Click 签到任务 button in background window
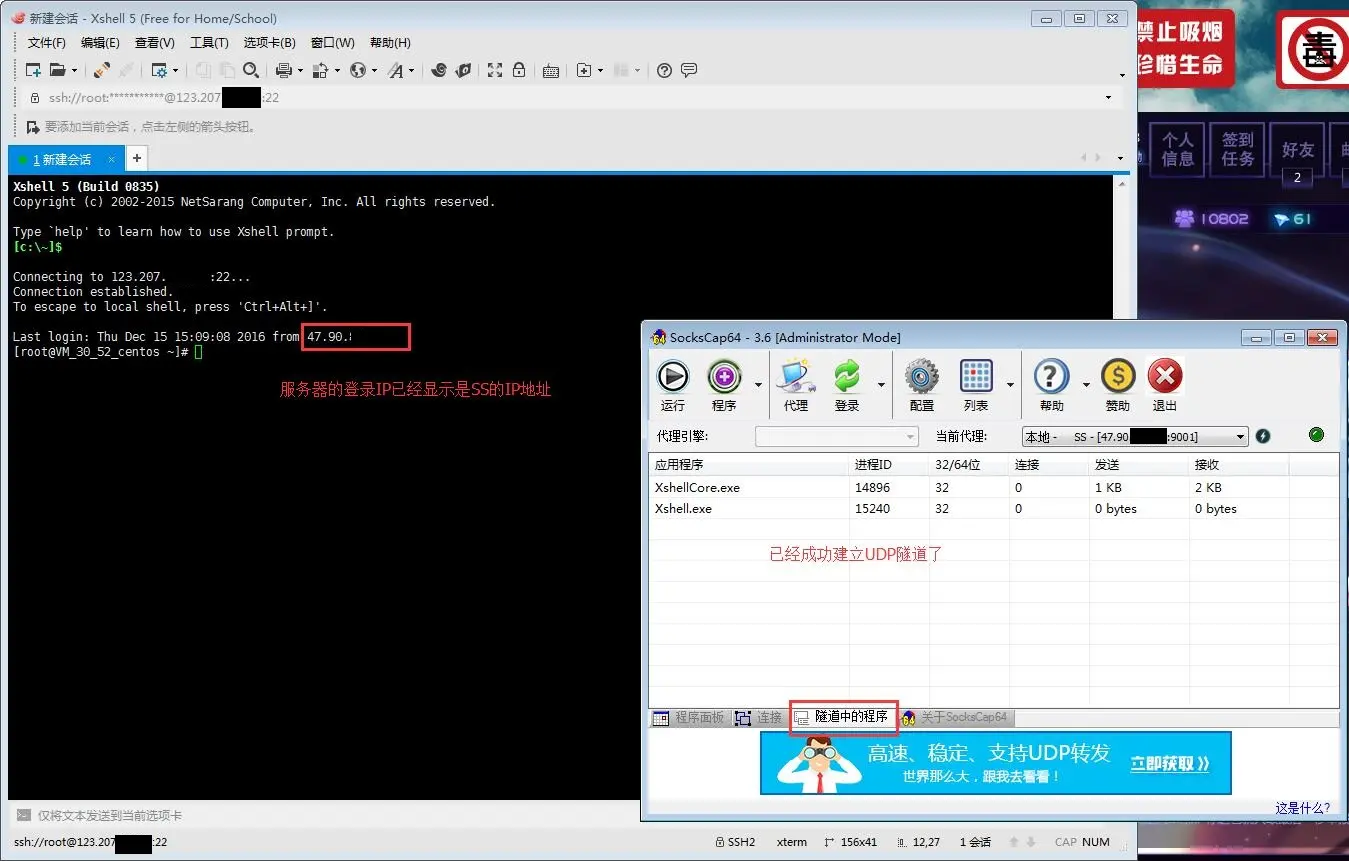The width and height of the screenshot is (1349, 861). click(1237, 150)
